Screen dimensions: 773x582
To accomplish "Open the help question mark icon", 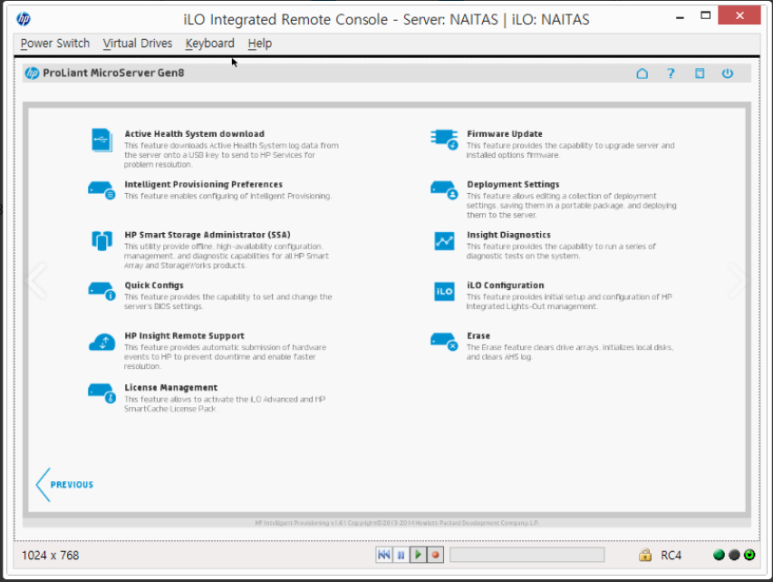I will pyautogui.click(x=670, y=74).
